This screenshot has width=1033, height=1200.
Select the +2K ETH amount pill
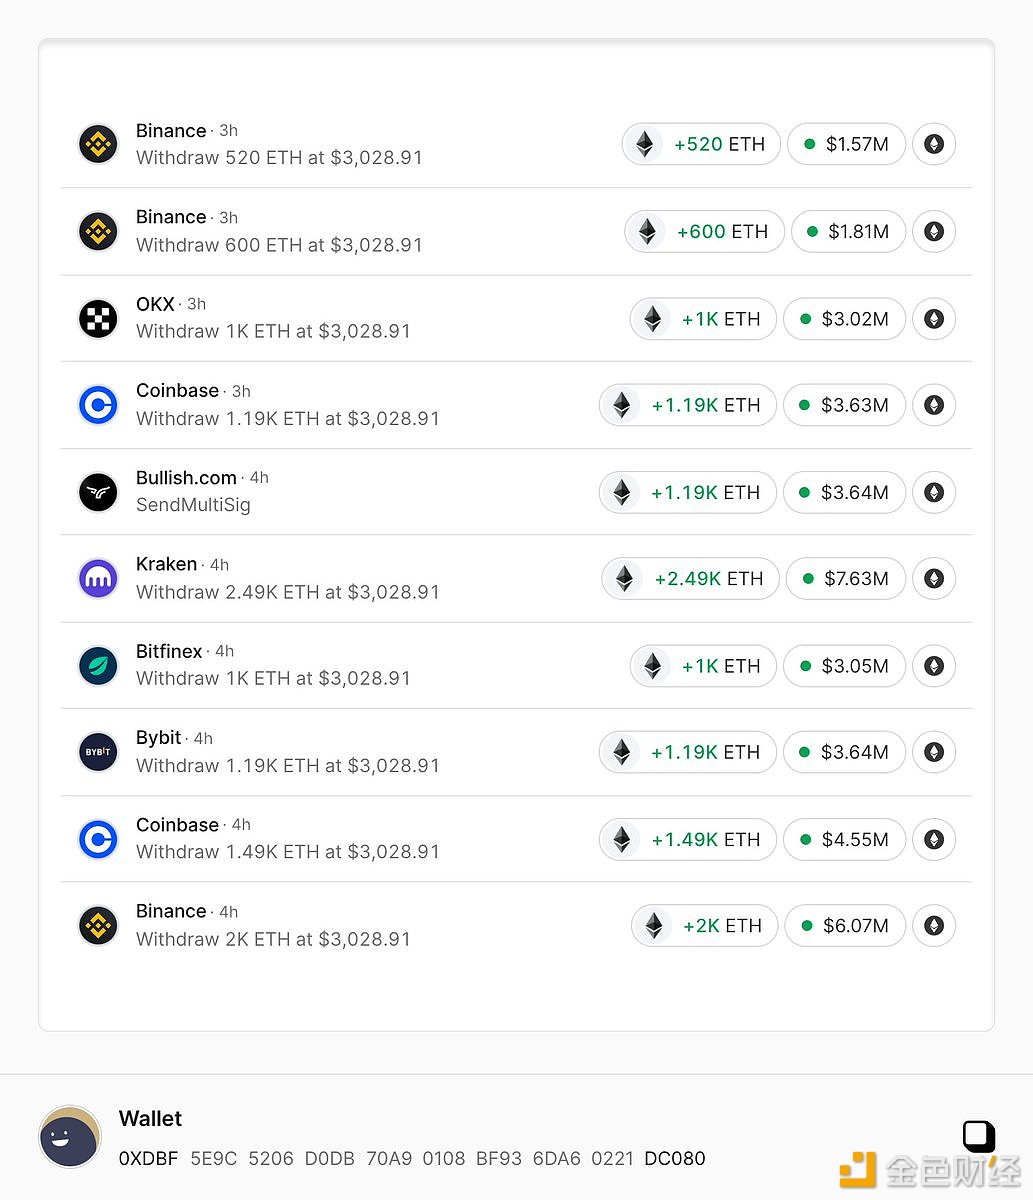704,926
